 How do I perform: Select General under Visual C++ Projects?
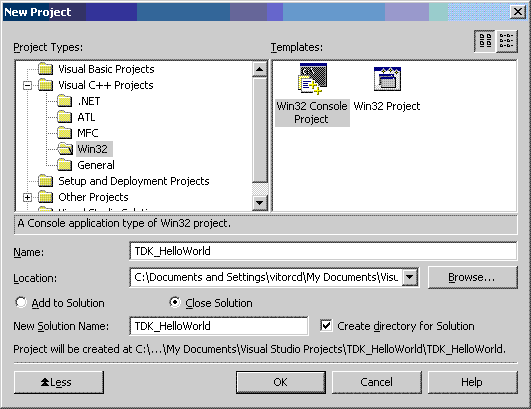(x=96, y=165)
